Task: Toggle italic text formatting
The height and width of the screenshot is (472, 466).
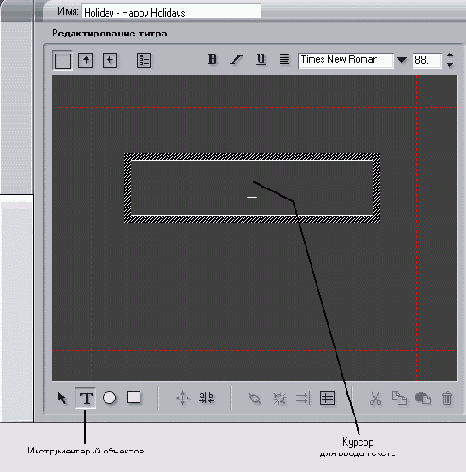Action: pyautogui.click(x=236, y=60)
